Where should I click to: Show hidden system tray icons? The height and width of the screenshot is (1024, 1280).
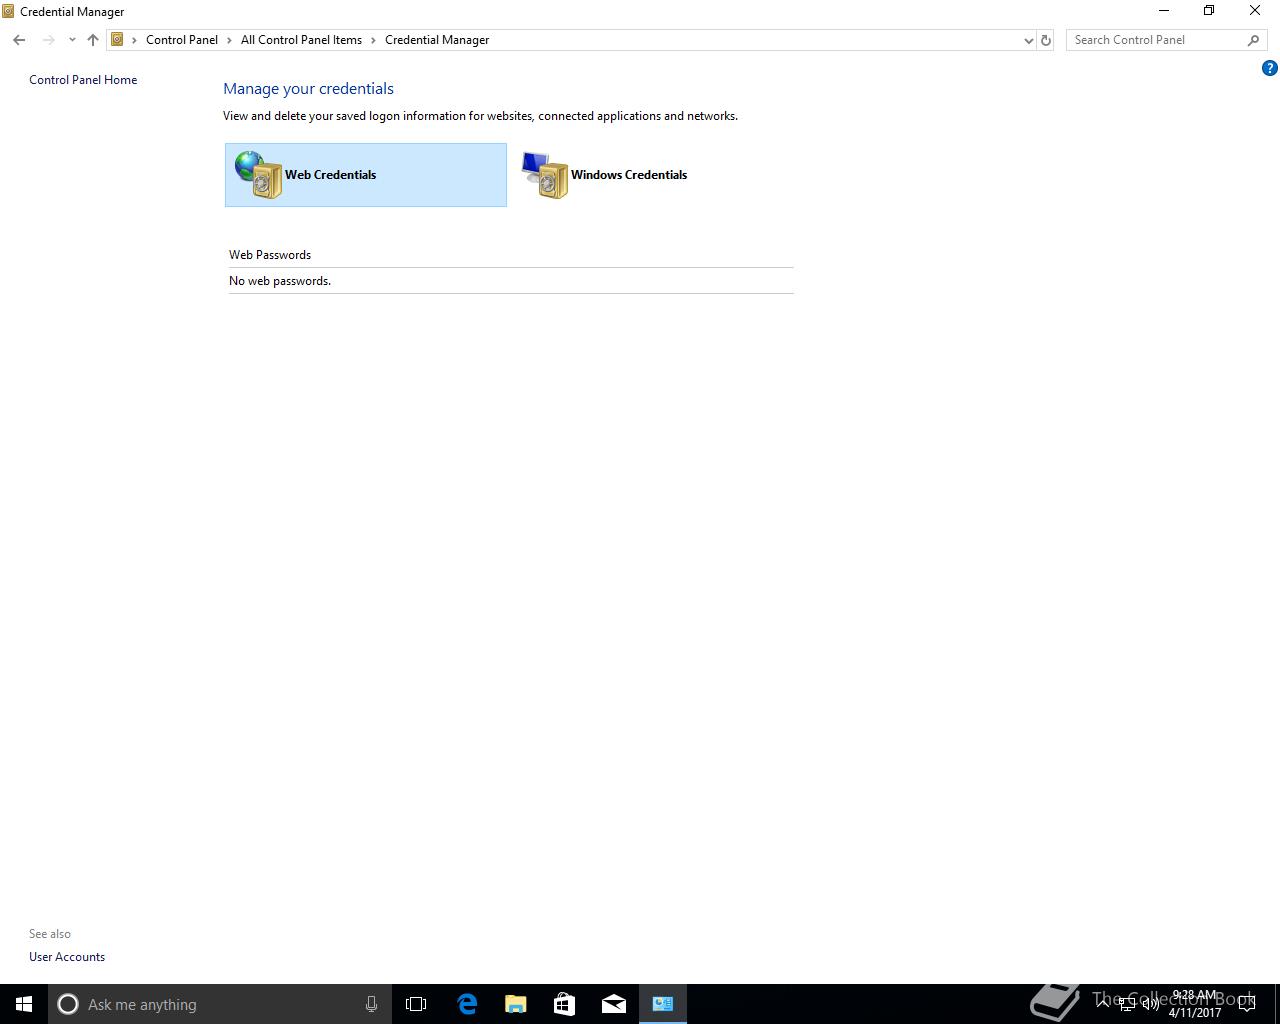click(1104, 1004)
